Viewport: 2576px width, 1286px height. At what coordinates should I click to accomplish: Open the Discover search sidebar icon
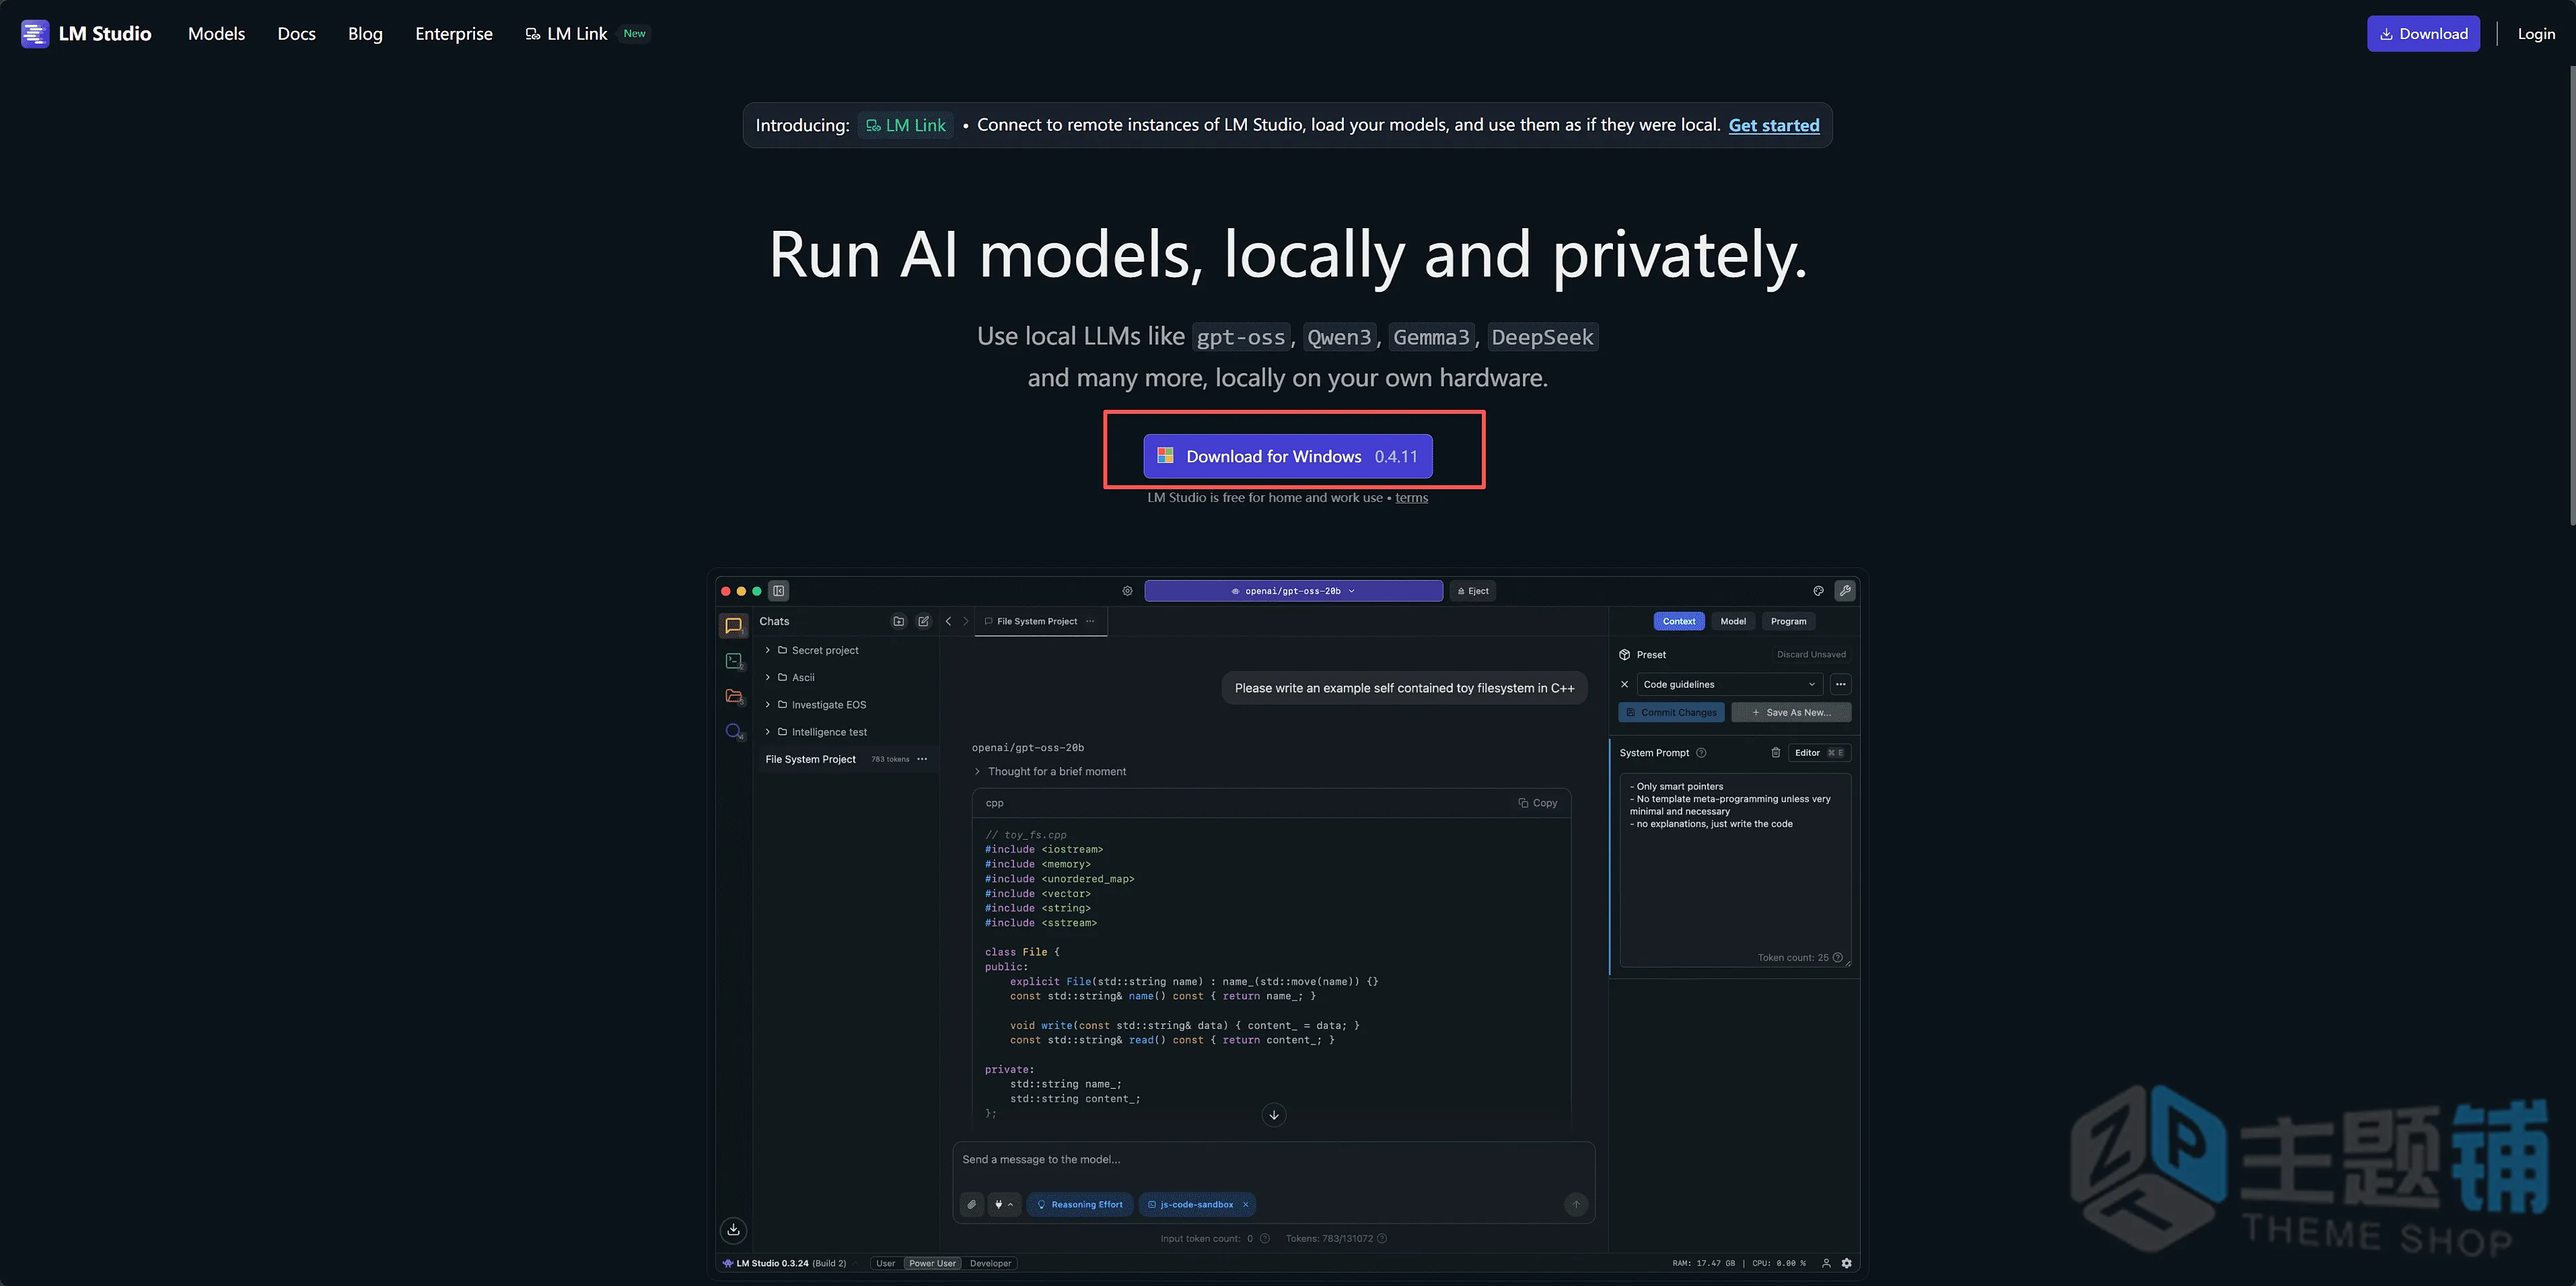point(734,731)
